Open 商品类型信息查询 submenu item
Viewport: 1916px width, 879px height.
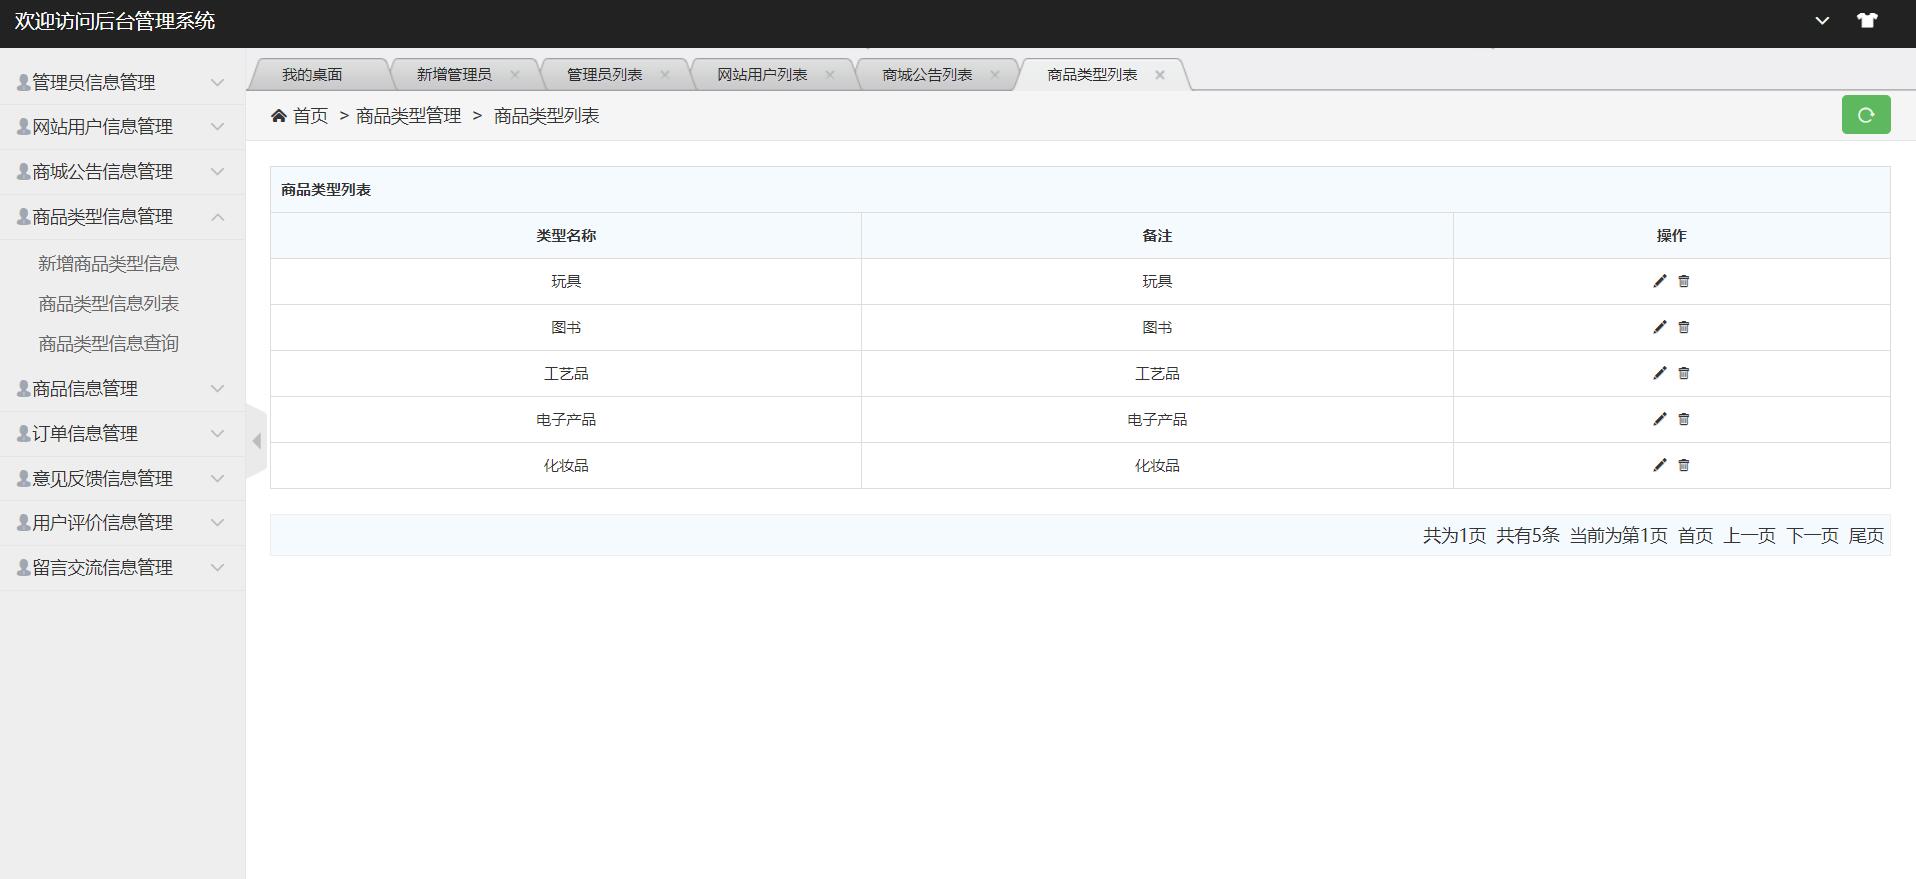[x=108, y=343]
